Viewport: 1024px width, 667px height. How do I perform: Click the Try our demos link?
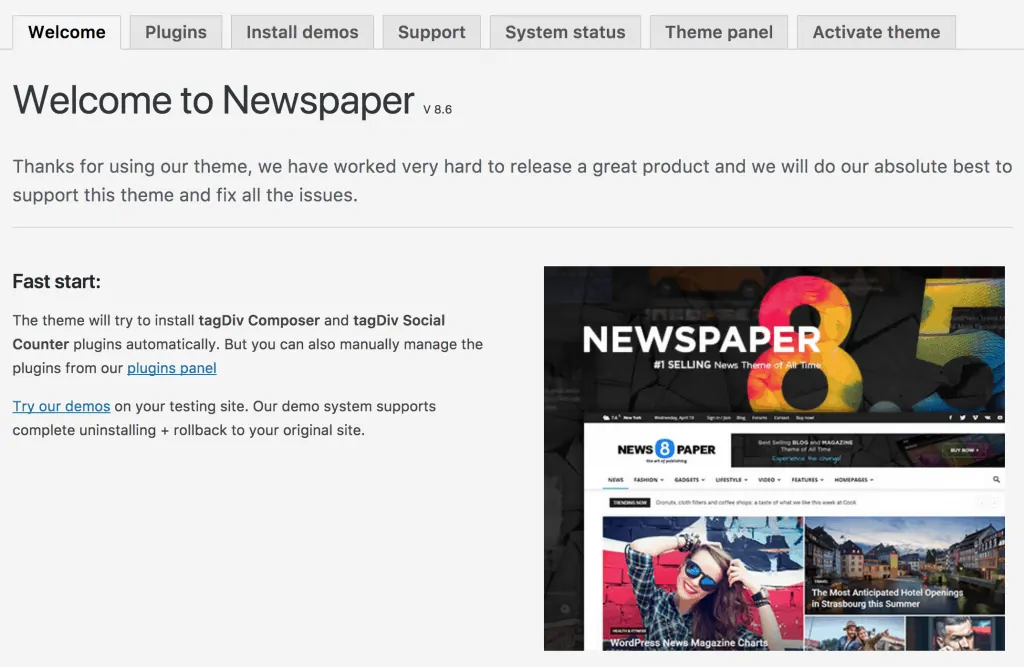tap(61, 406)
